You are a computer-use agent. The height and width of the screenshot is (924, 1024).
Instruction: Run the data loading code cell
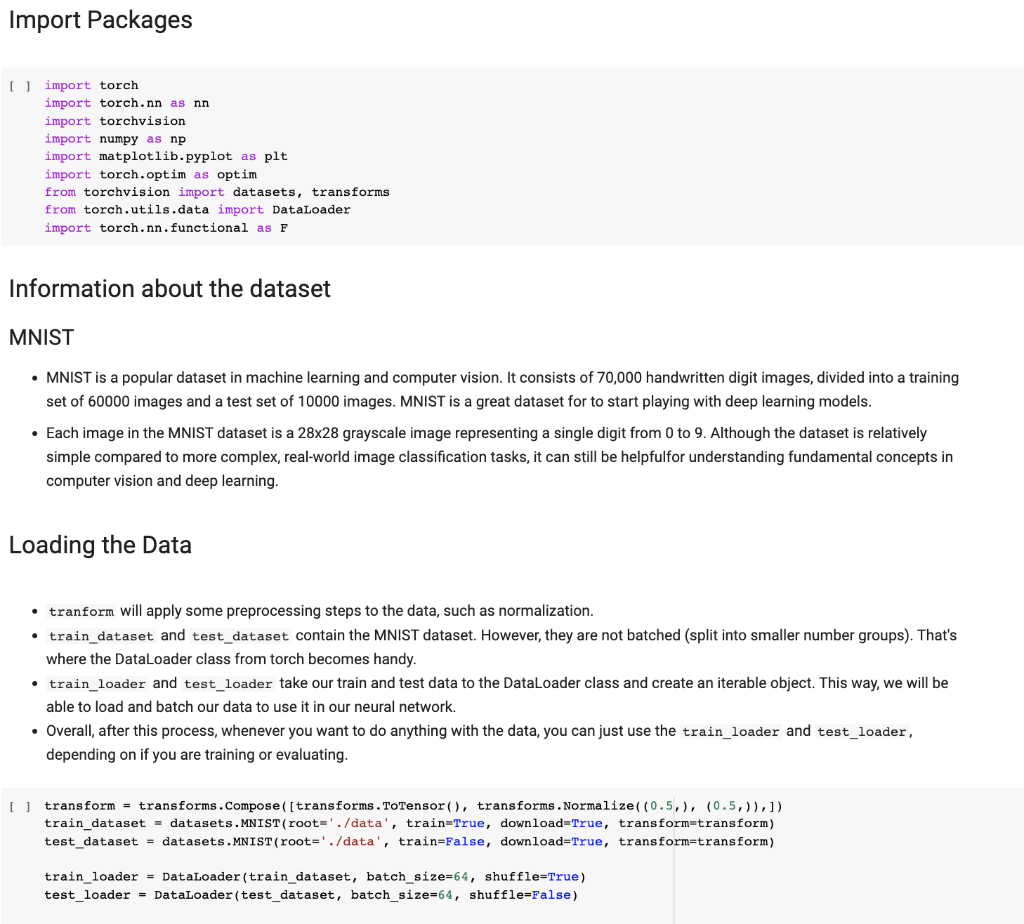point(20,806)
